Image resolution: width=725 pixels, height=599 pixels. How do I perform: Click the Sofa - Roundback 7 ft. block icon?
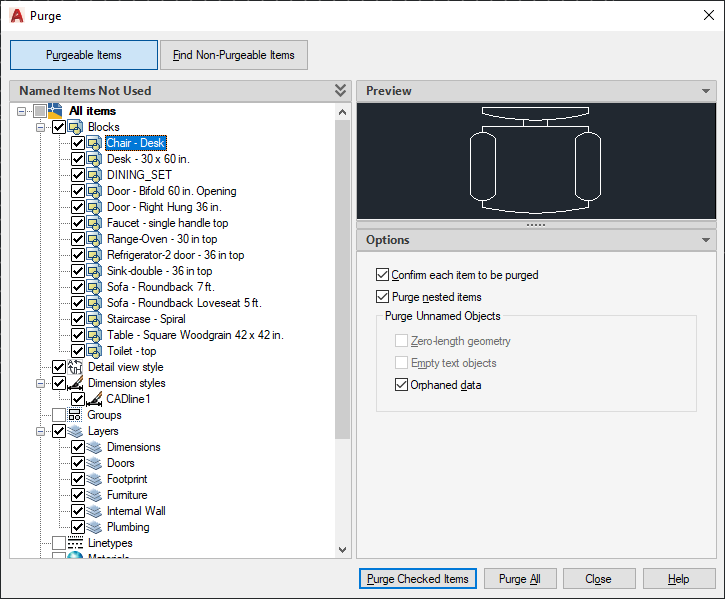94,287
